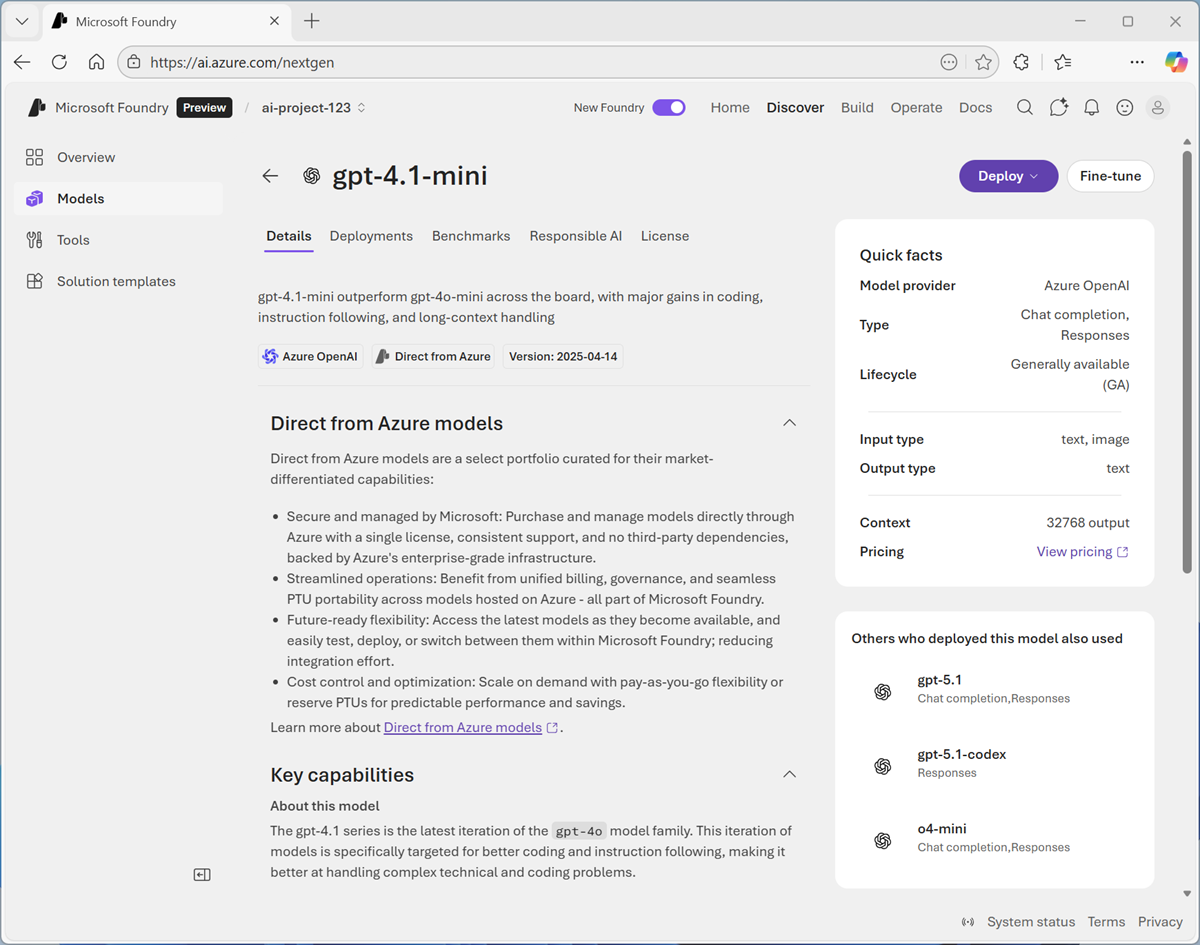Open your account profile icon
Screen dimensions: 1200x945
(1157, 107)
